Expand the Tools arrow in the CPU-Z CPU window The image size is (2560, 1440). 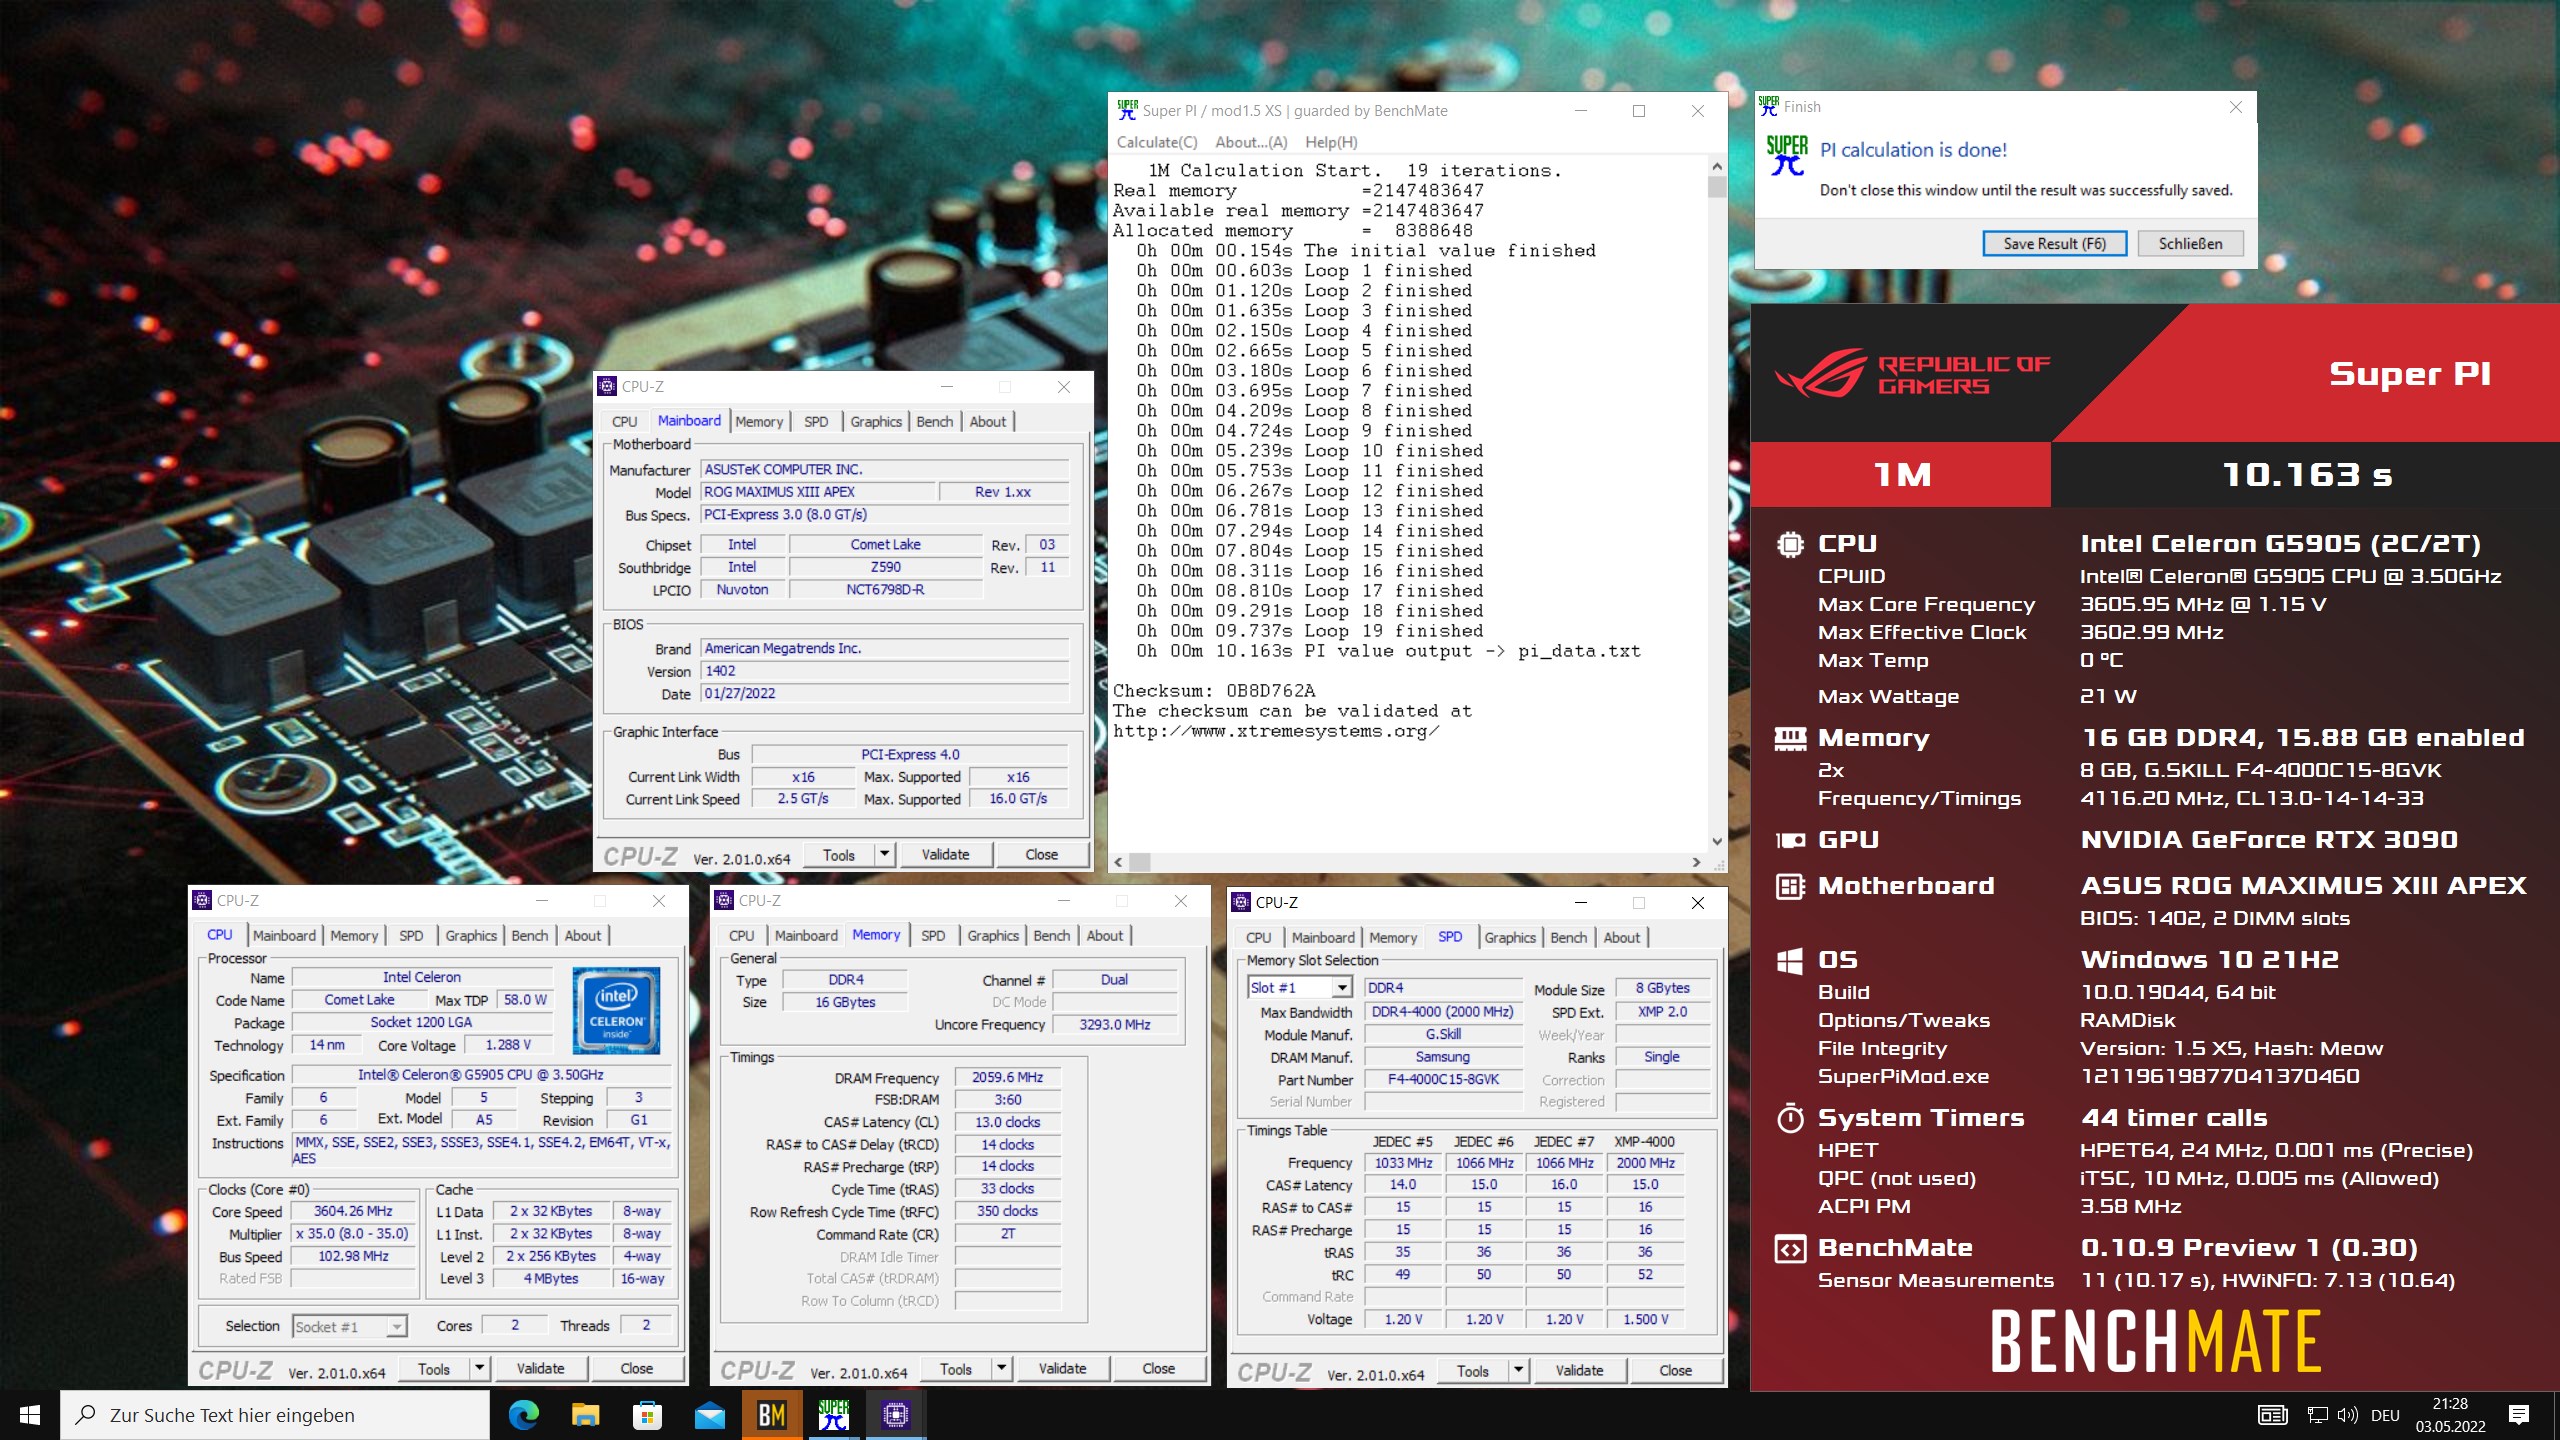tap(479, 1368)
